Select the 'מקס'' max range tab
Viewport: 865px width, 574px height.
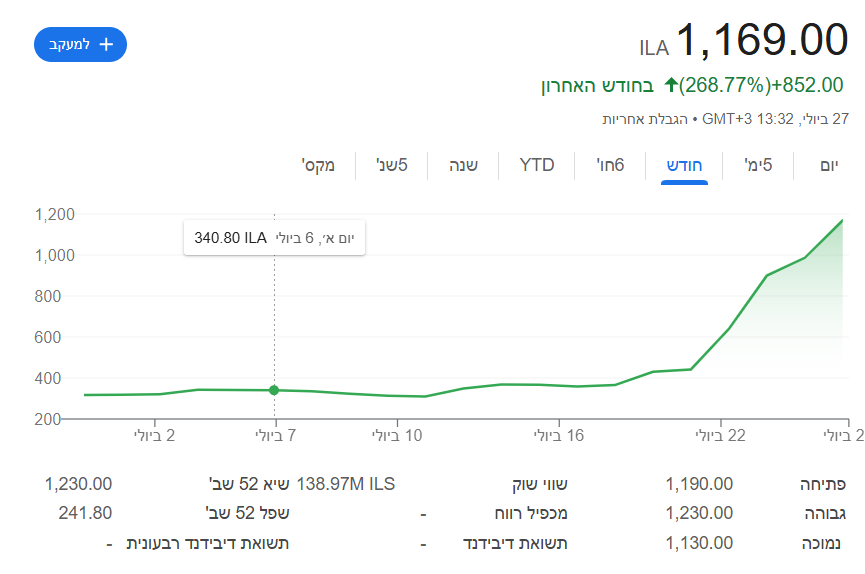point(318,165)
